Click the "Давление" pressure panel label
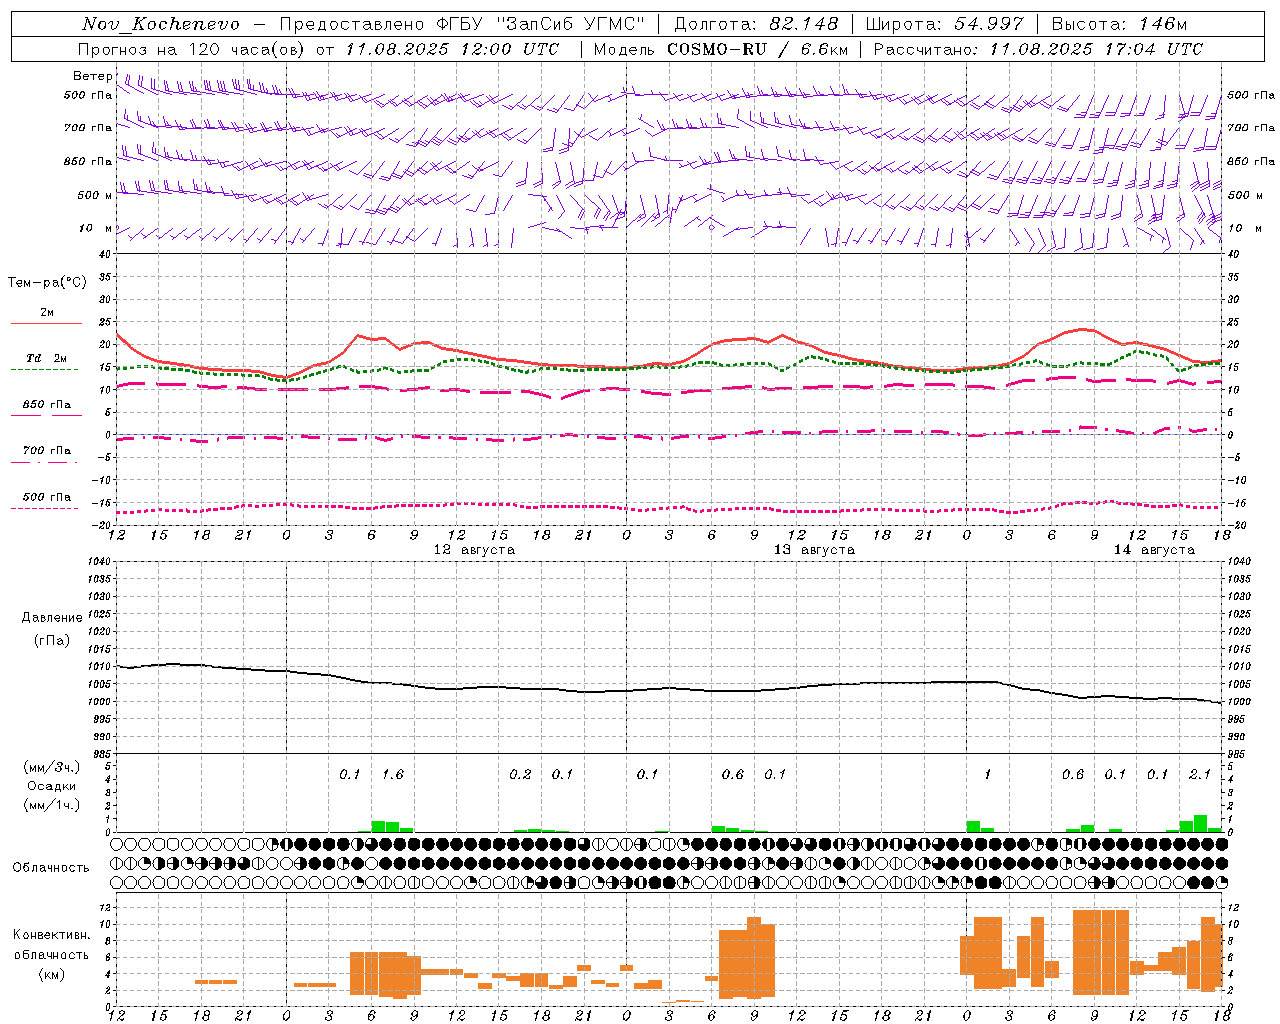Screen dimensions: 1280x1024 (52, 618)
